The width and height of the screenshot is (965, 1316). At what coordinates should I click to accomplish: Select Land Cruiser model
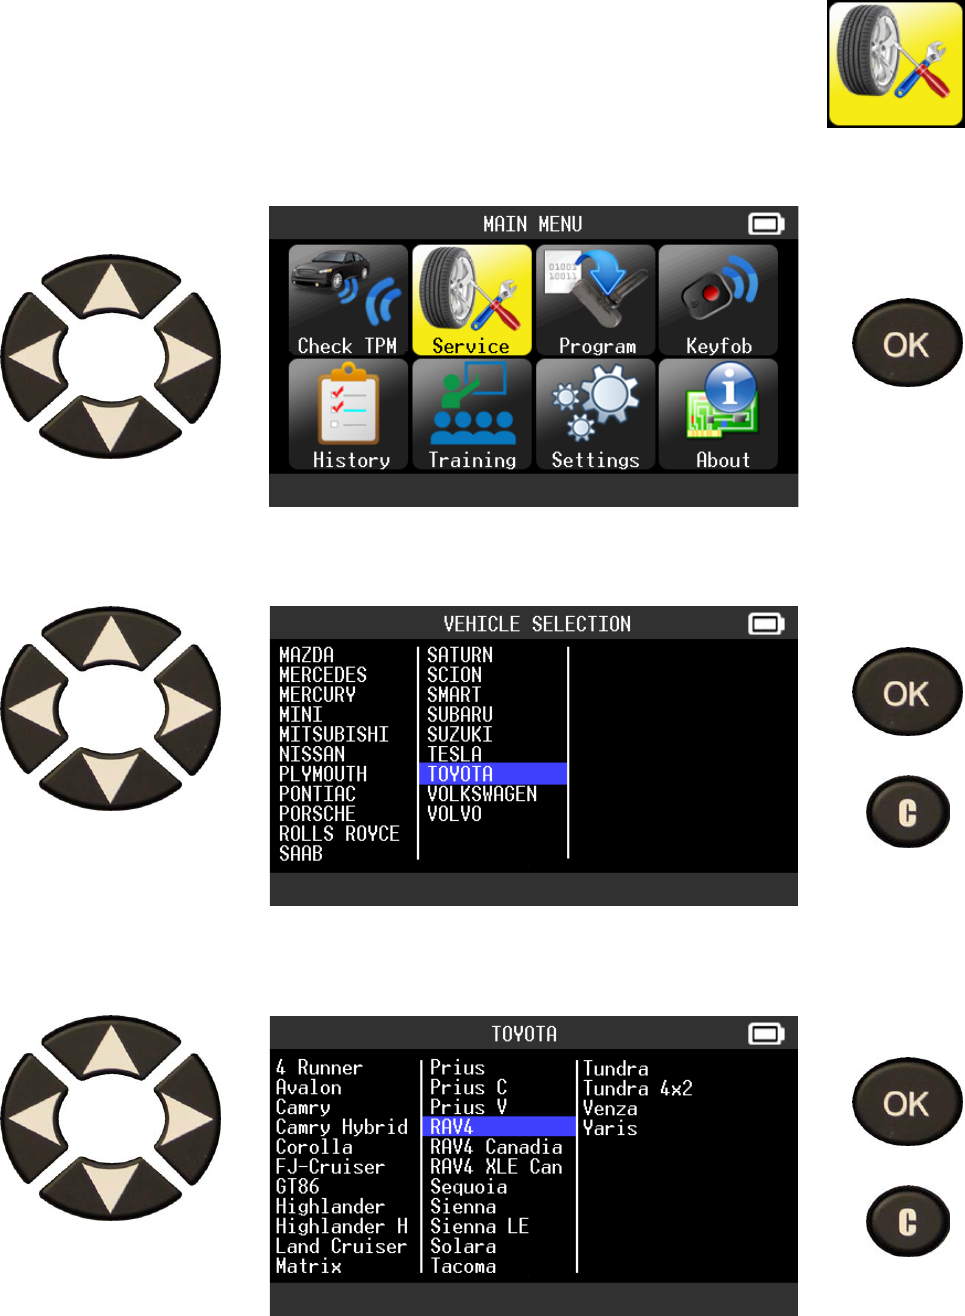(342, 1247)
